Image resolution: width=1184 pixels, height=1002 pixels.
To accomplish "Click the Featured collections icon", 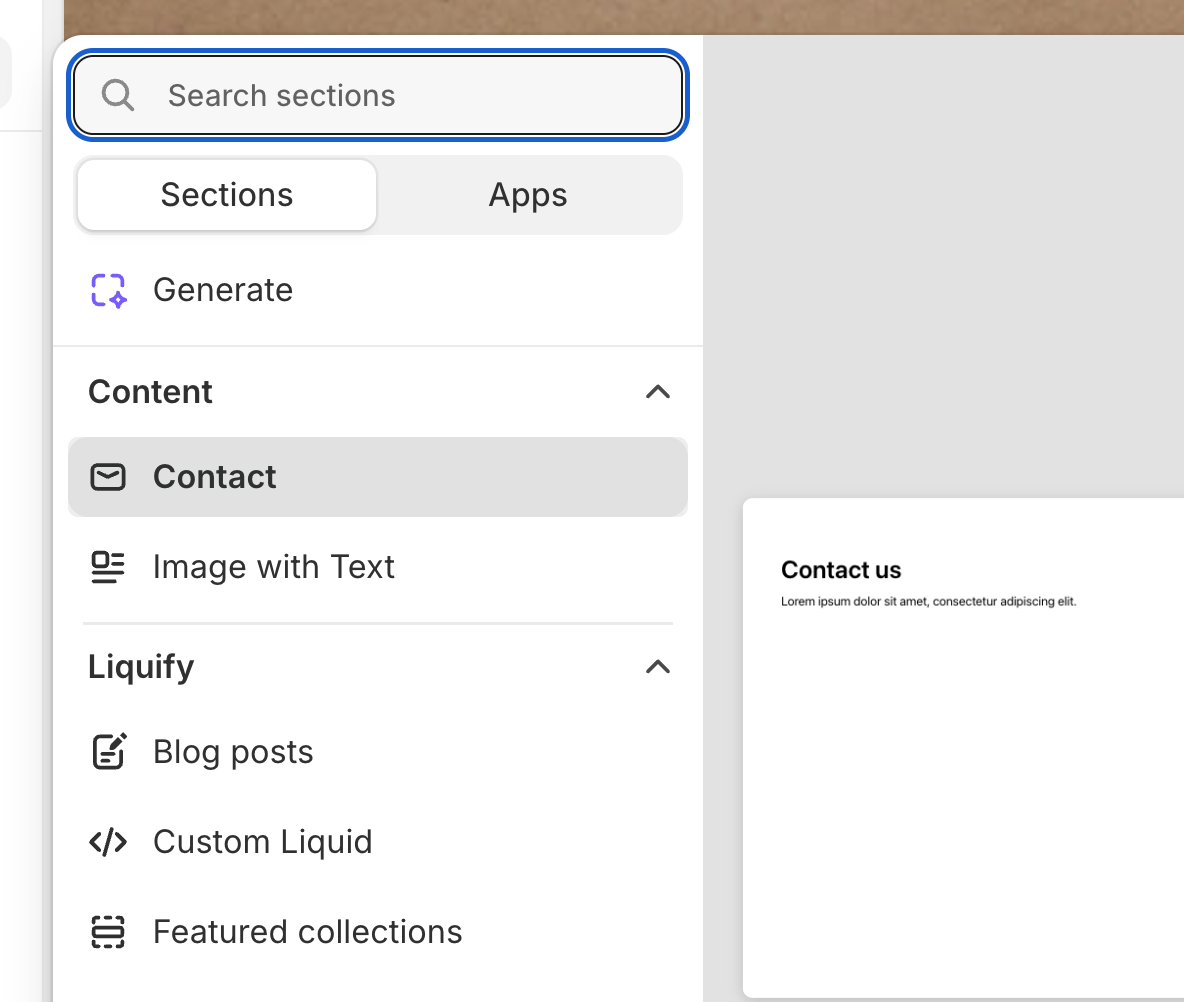I will (x=108, y=932).
